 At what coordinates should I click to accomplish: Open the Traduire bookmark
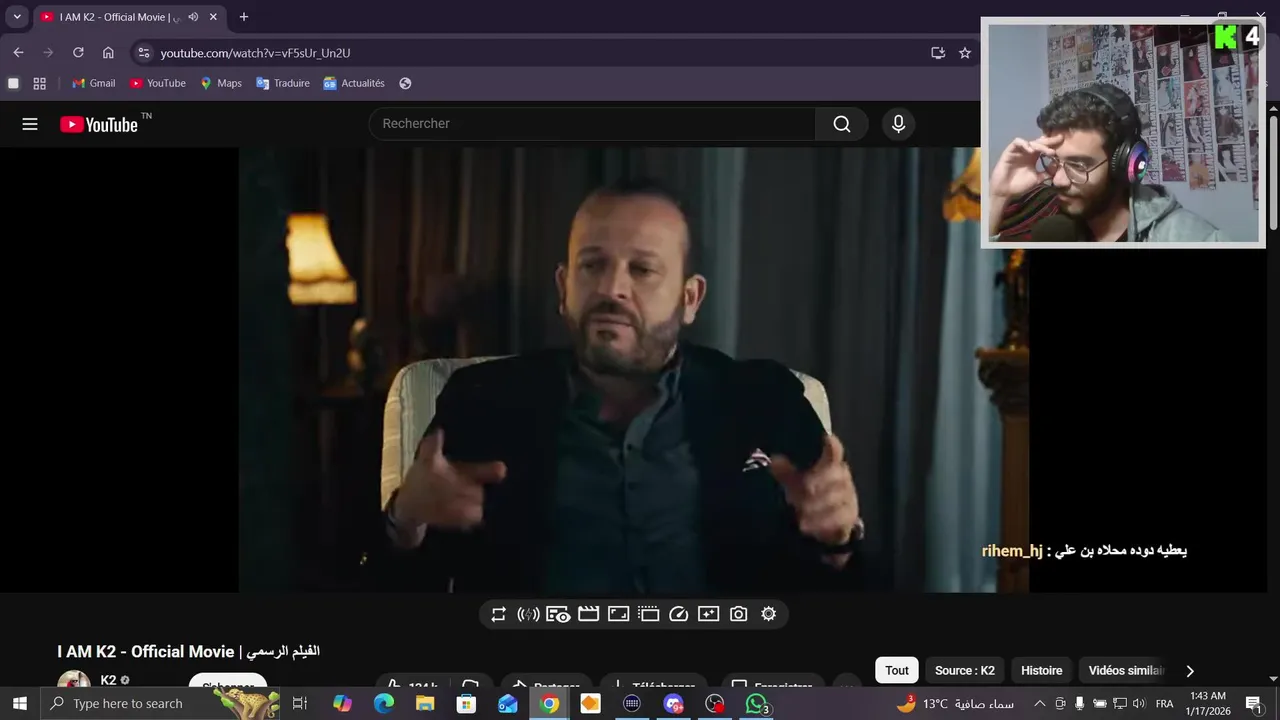(x=283, y=83)
